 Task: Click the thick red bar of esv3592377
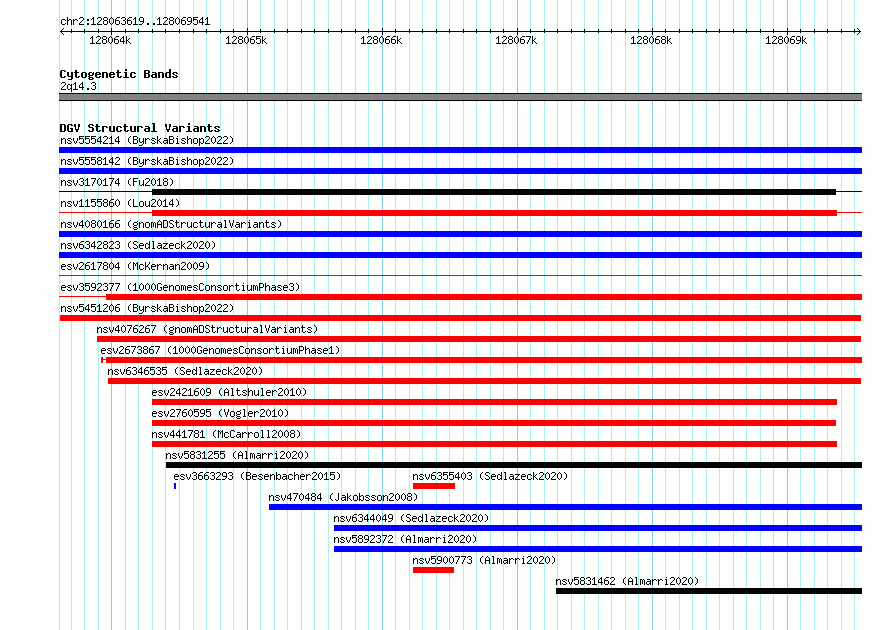pyautogui.click(x=484, y=297)
